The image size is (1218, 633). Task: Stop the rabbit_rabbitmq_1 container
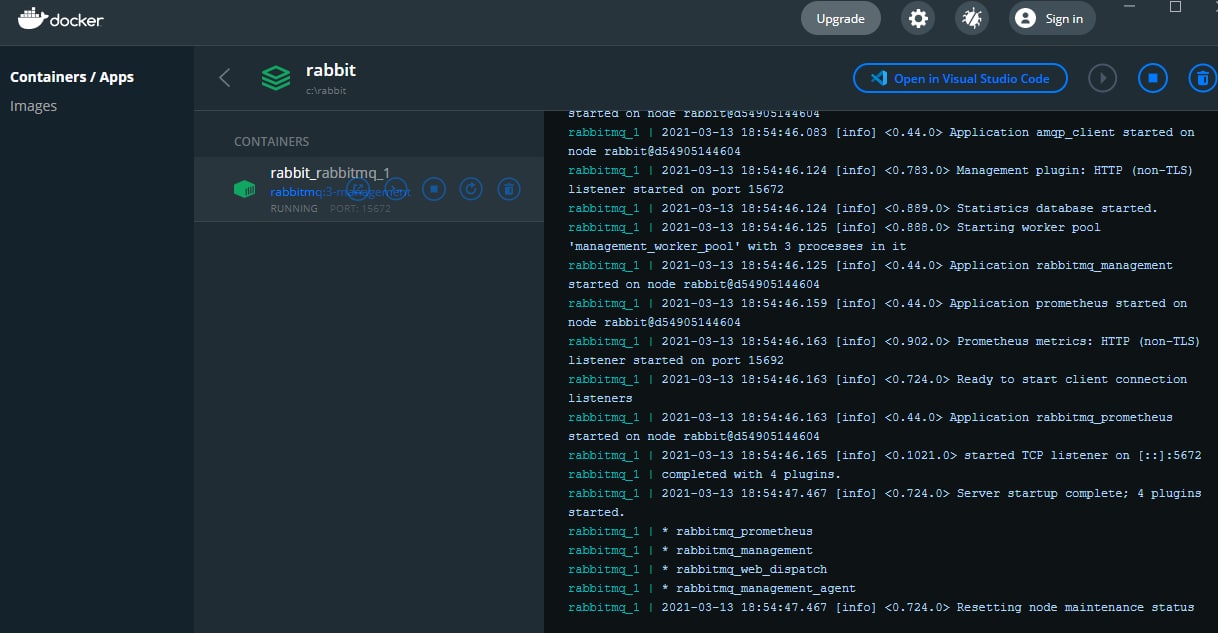click(x=433, y=188)
